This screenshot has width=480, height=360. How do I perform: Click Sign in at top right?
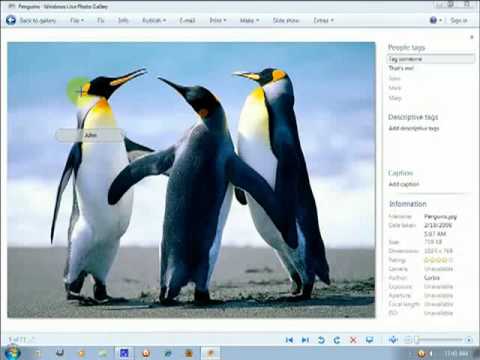459,20
